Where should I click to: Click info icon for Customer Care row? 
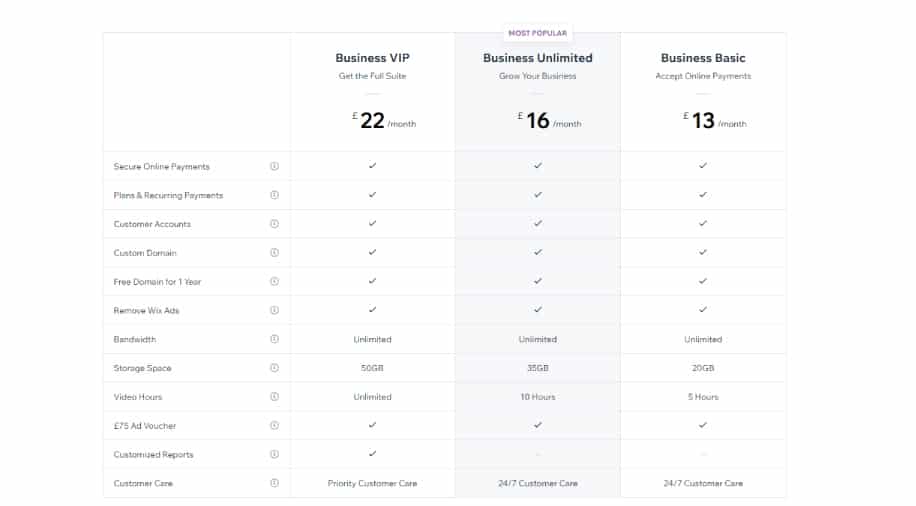(274, 483)
